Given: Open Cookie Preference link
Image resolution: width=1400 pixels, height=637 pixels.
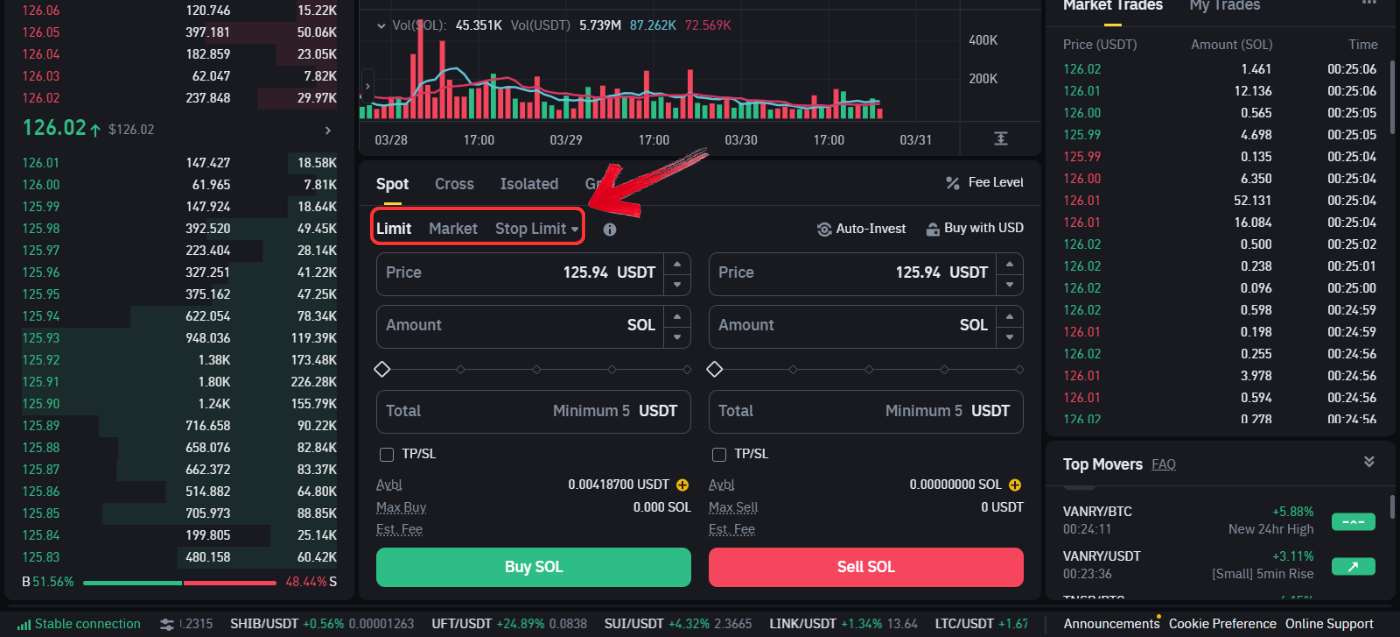Looking at the screenshot, I should 1222,624.
